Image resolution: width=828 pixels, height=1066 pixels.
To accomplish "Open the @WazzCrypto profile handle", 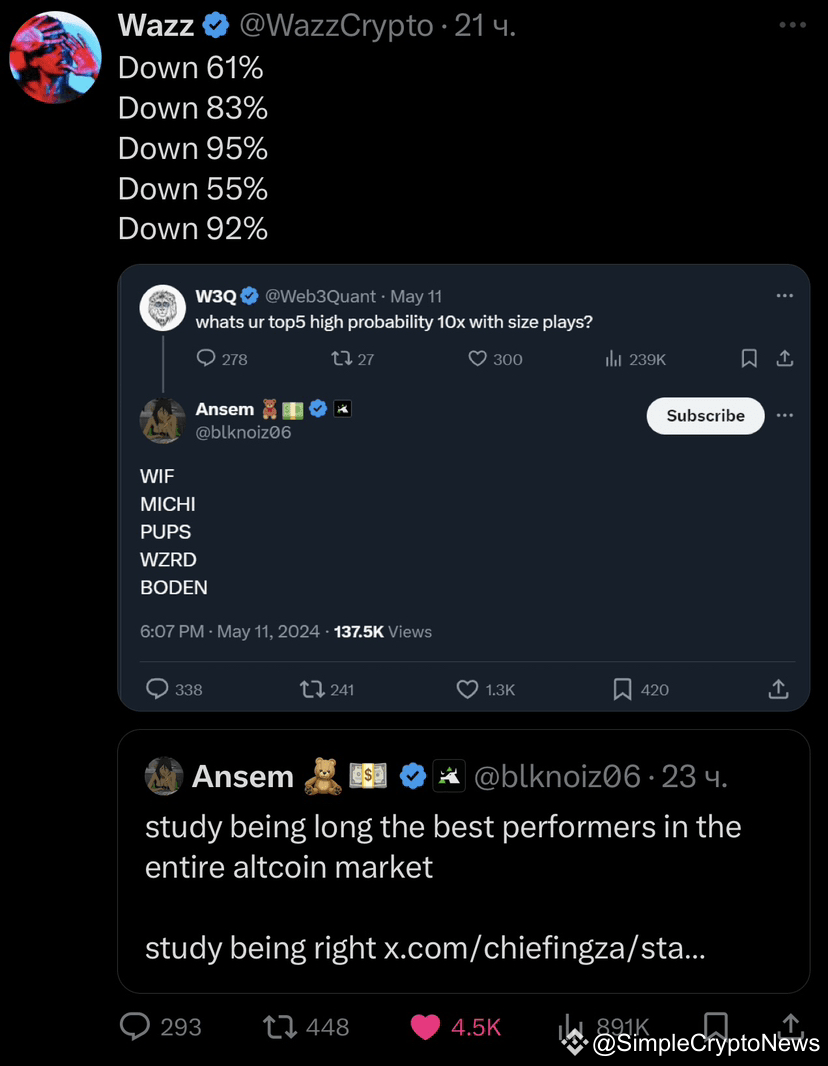I will click(336, 26).
